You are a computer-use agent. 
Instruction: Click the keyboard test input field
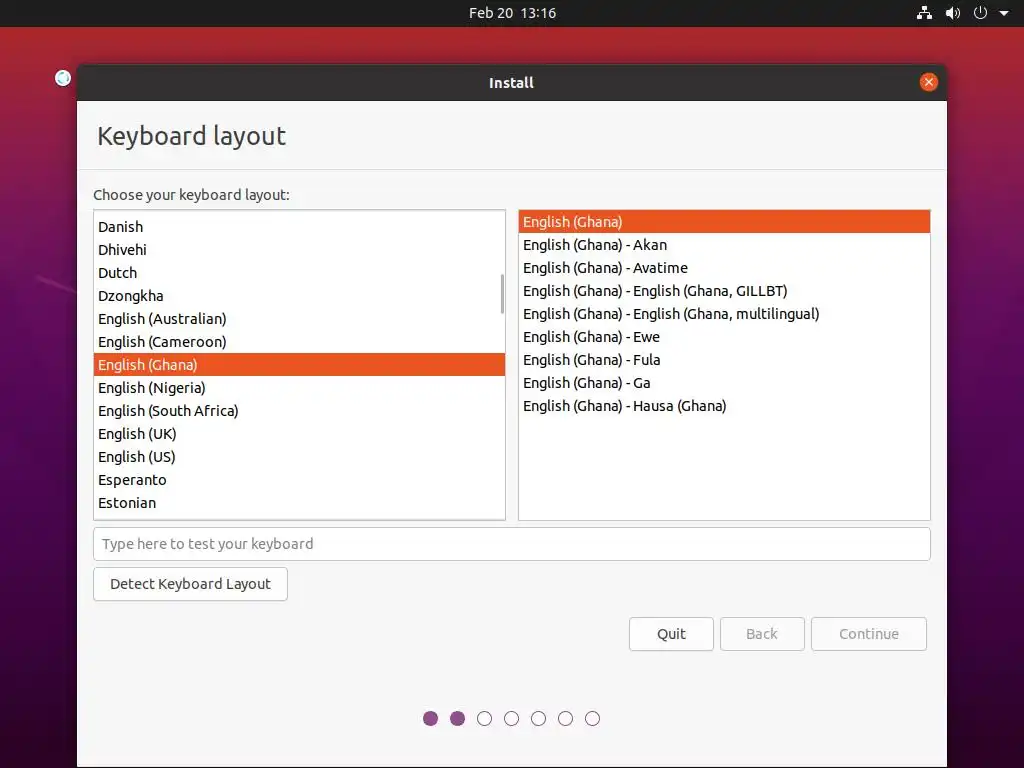[x=511, y=544]
